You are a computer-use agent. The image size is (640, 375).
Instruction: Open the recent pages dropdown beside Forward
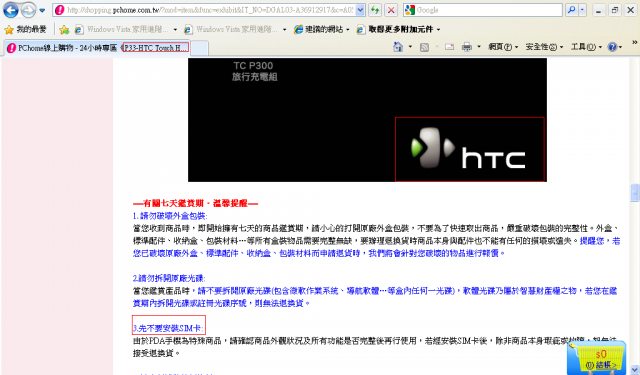click(42, 10)
